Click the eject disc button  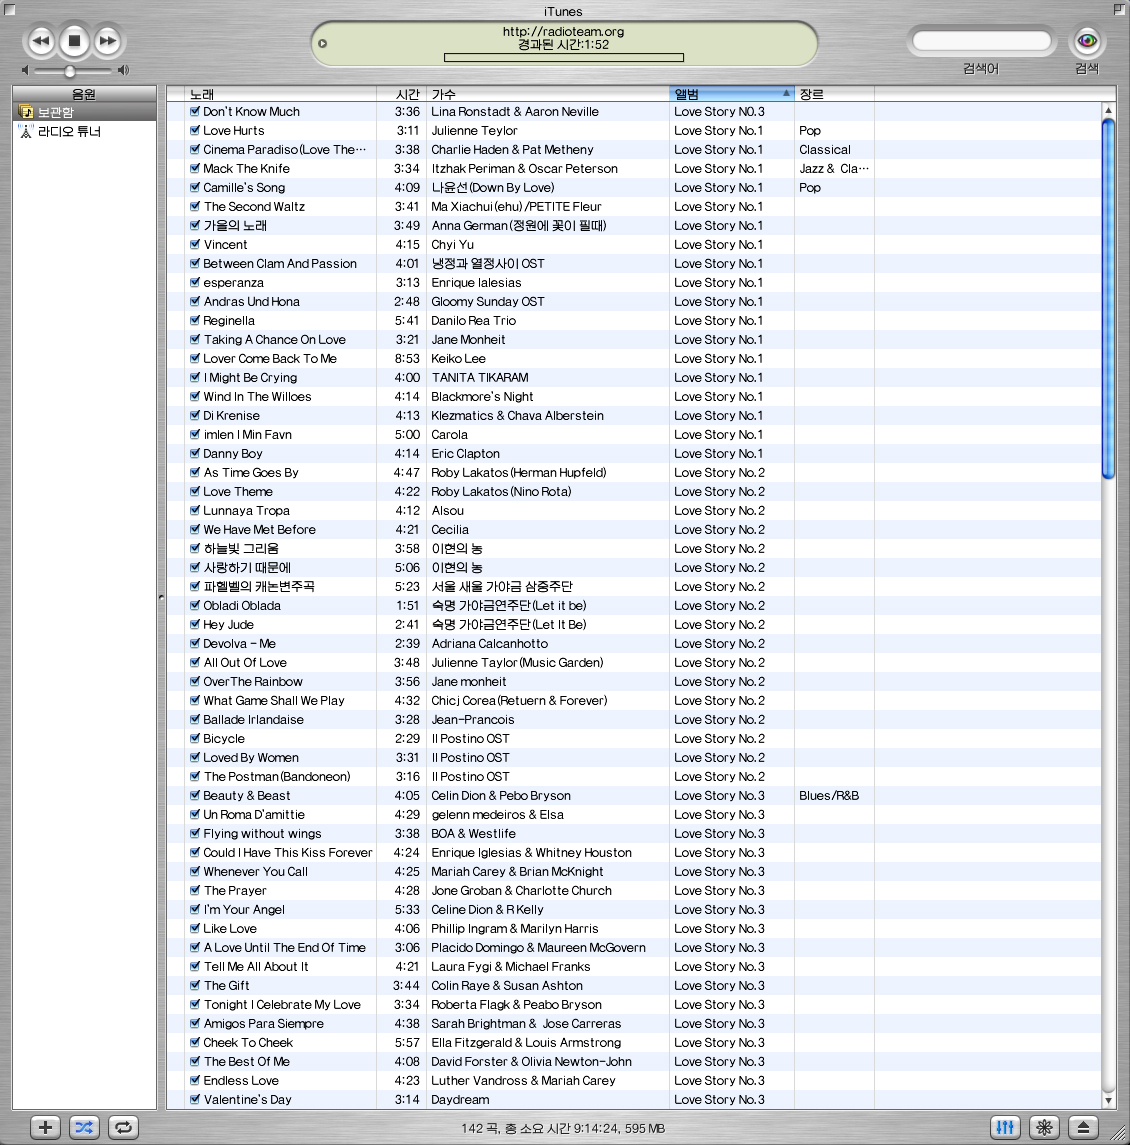pyautogui.click(x=1083, y=1127)
